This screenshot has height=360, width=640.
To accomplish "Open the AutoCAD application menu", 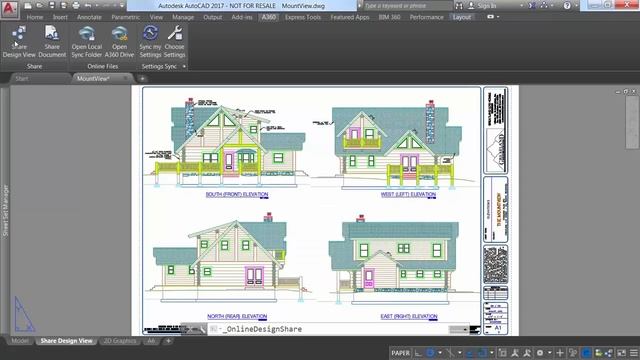I will click(x=9, y=9).
